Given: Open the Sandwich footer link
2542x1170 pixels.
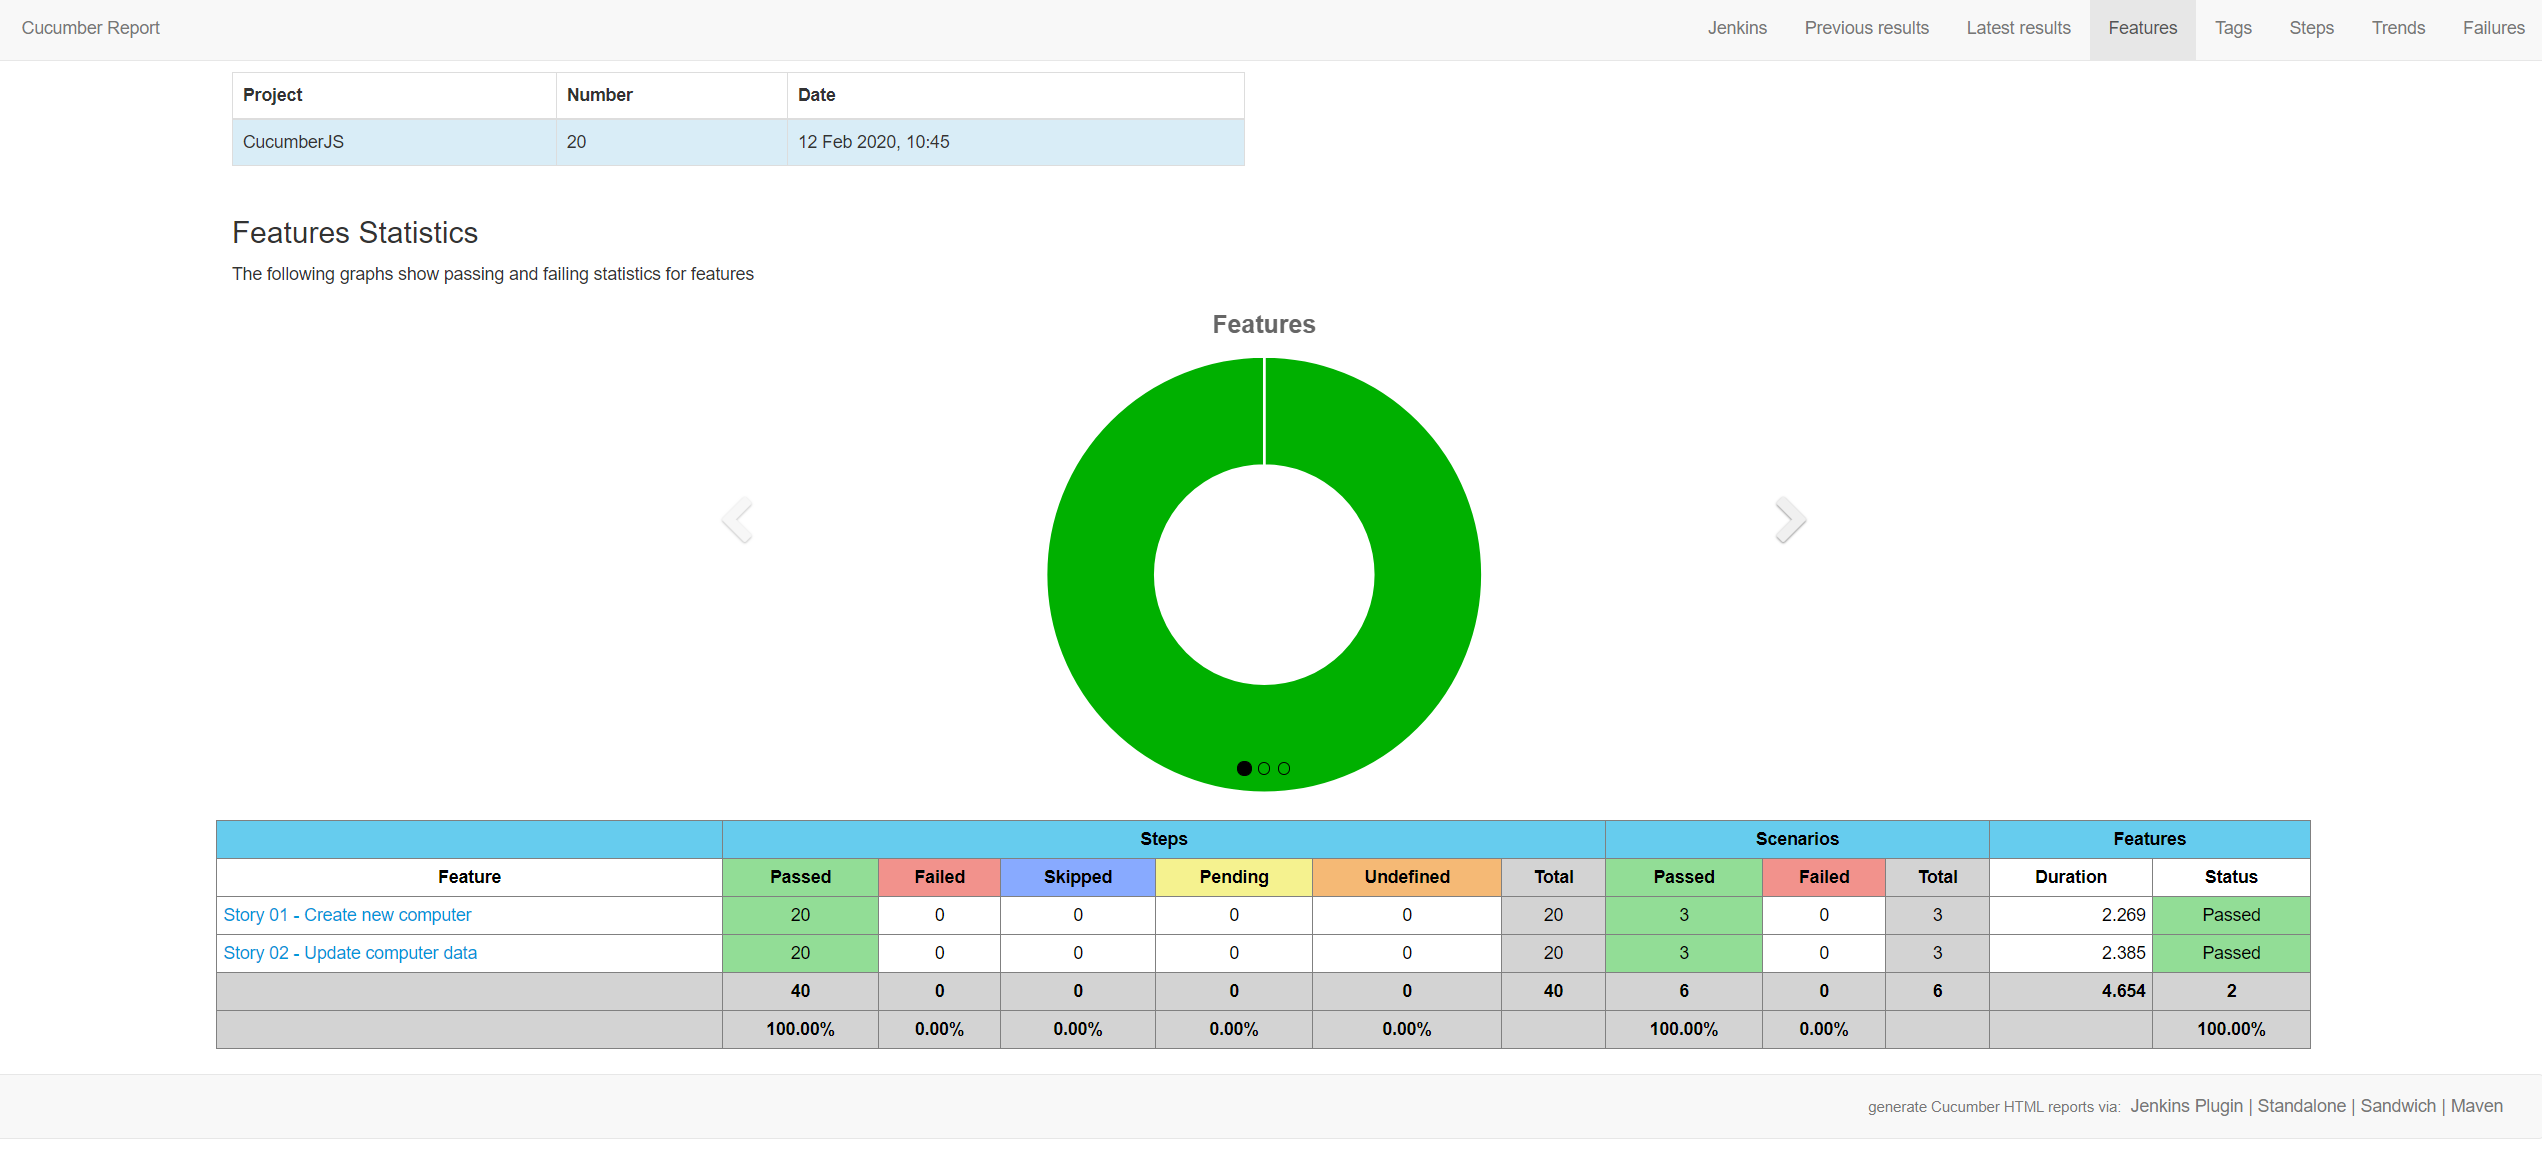Looking at the screenshot, I should point(2398,1106).
